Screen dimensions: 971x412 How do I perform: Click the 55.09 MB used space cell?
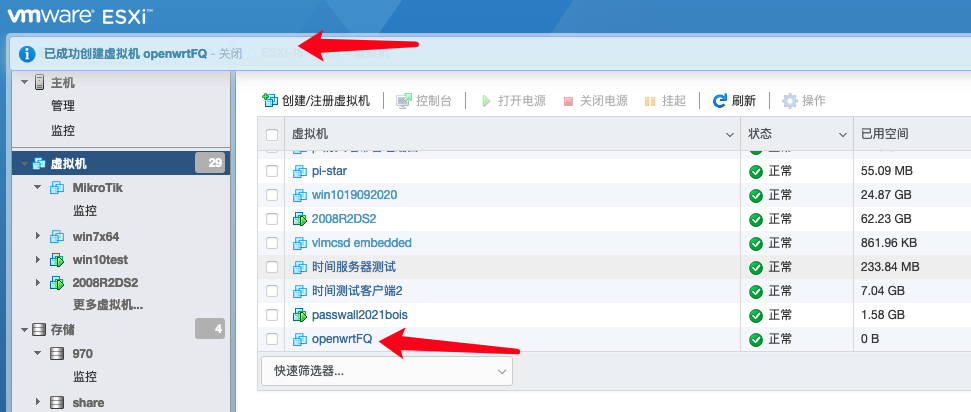pyautogui.click(x=887, y=171)
